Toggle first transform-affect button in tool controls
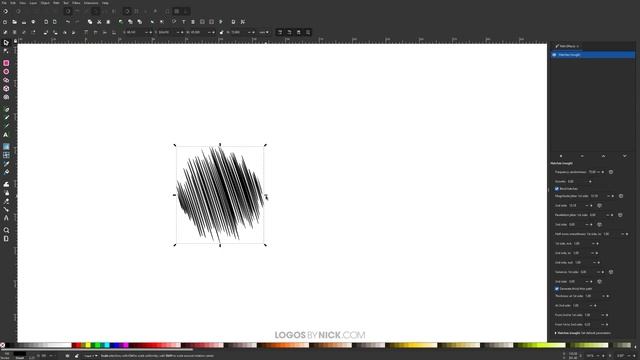Viewport: 640px width, 360px height. coord(280,32)
